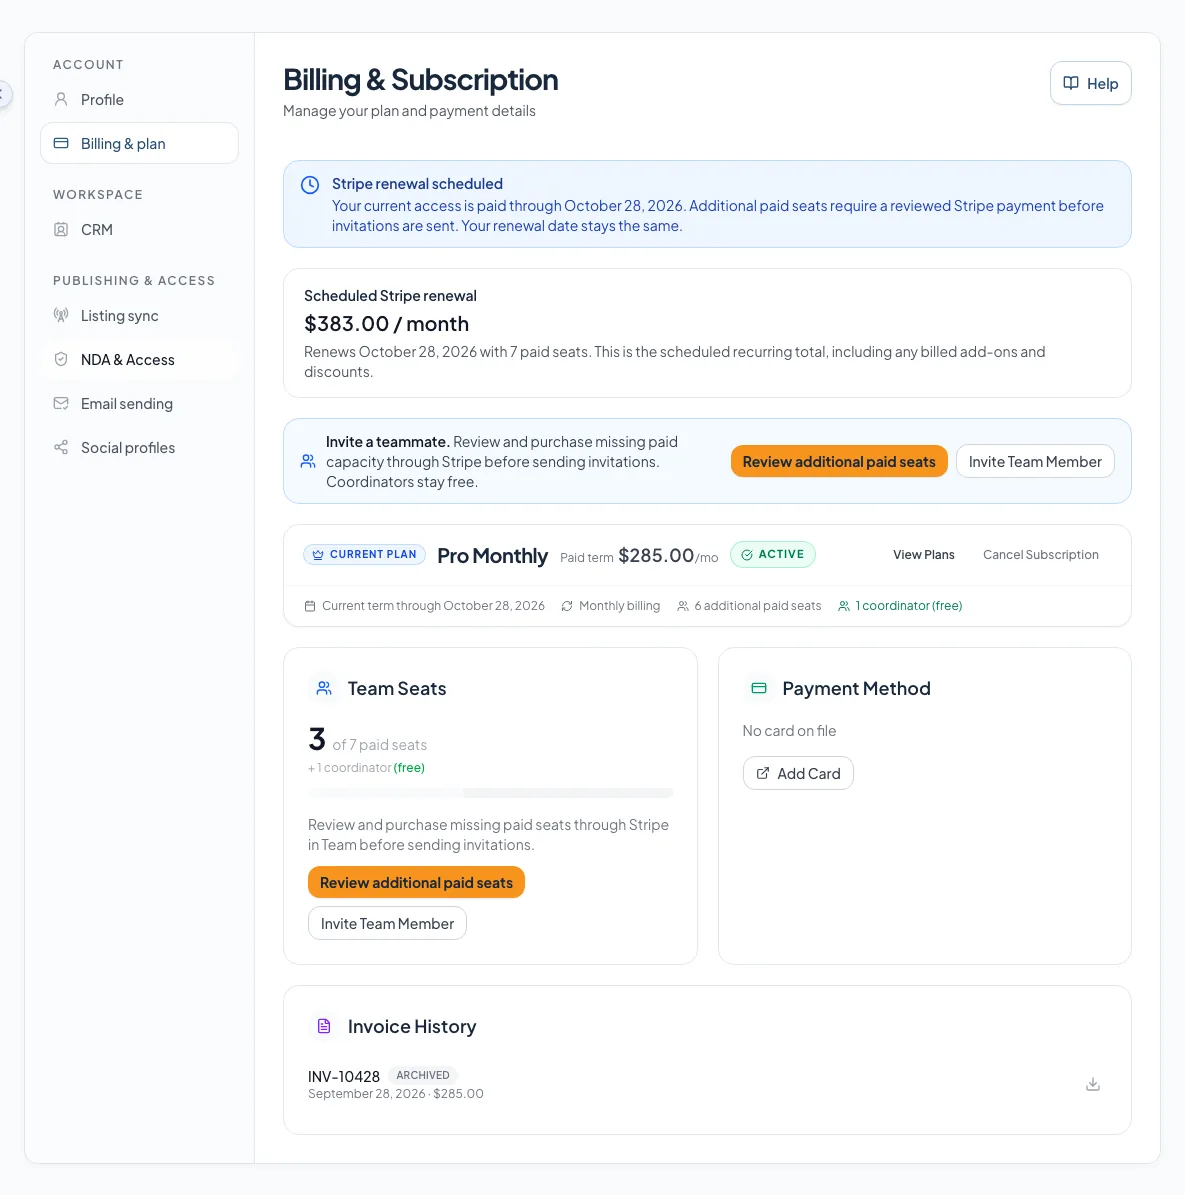
Task: Click the crown icon in Current Plan badge
Action: click(318, 555)
